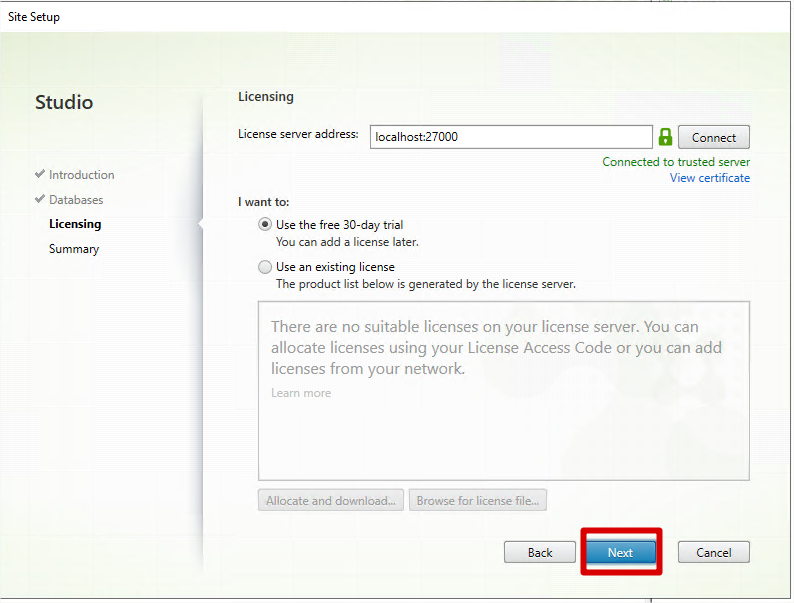Click the Connect button

[713, 137]
